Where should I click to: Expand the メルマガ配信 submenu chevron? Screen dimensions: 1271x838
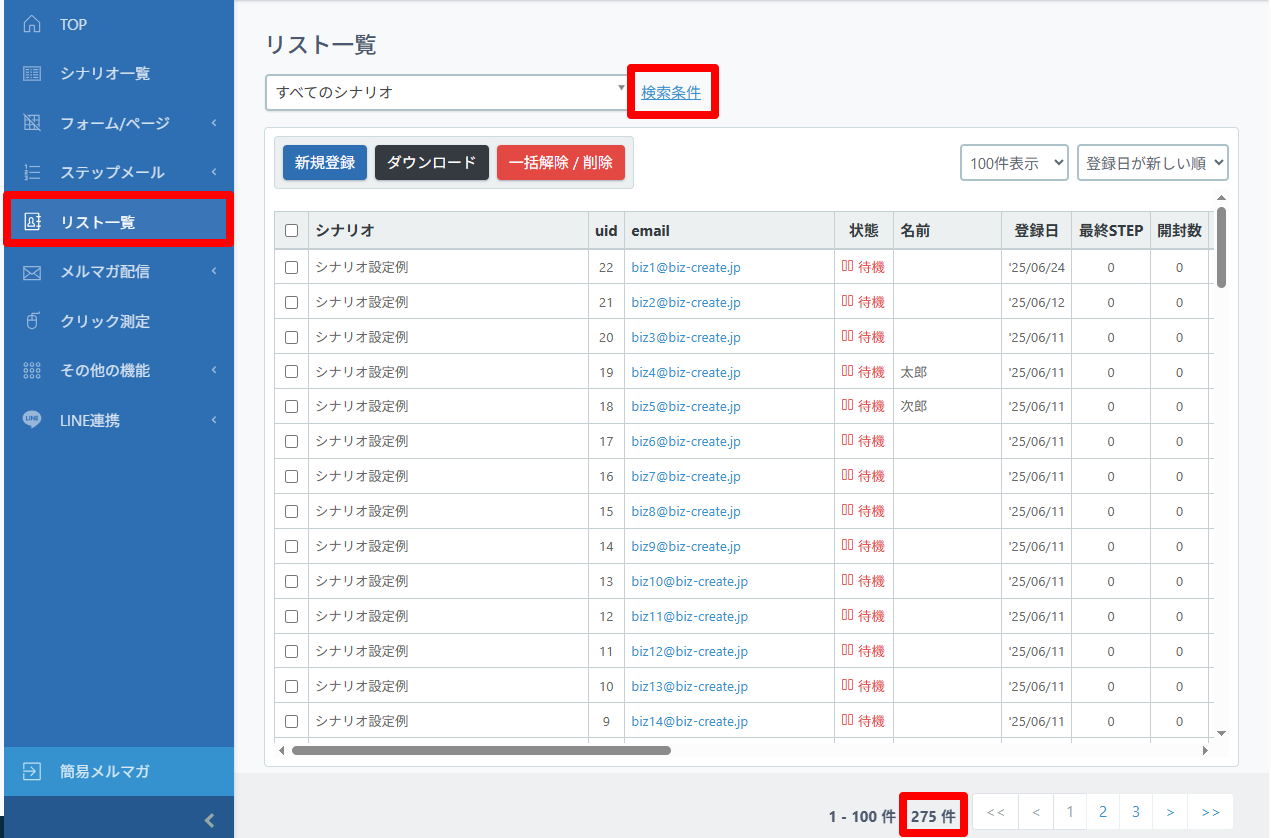point(214,272)
